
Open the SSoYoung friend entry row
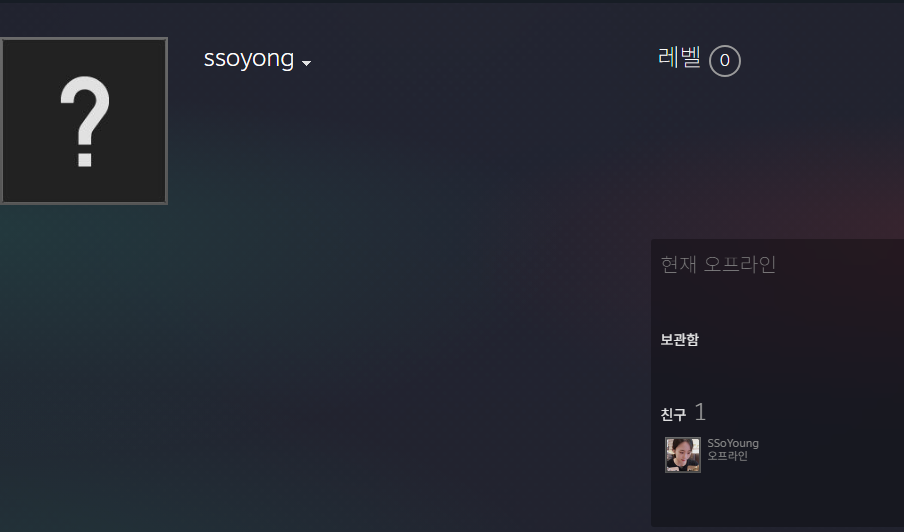pyautogui.click(x=713, y=455)
